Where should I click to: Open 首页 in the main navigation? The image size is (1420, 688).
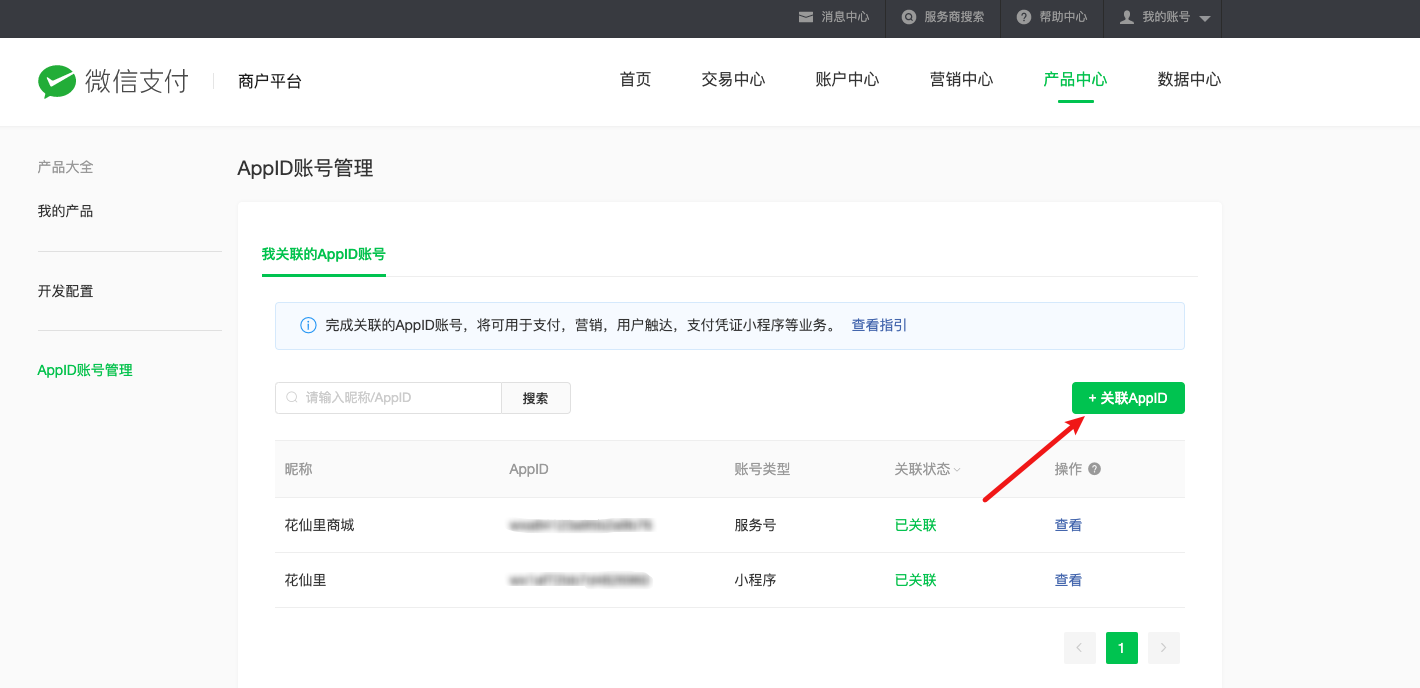[x=635, y=80]
